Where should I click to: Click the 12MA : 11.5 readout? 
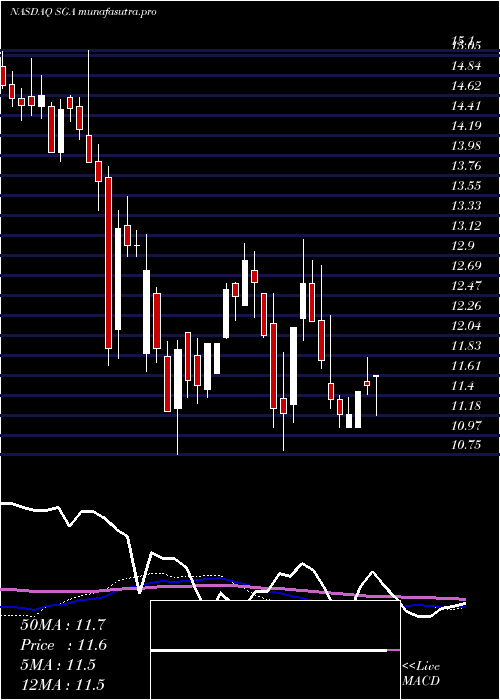point(62,685)
